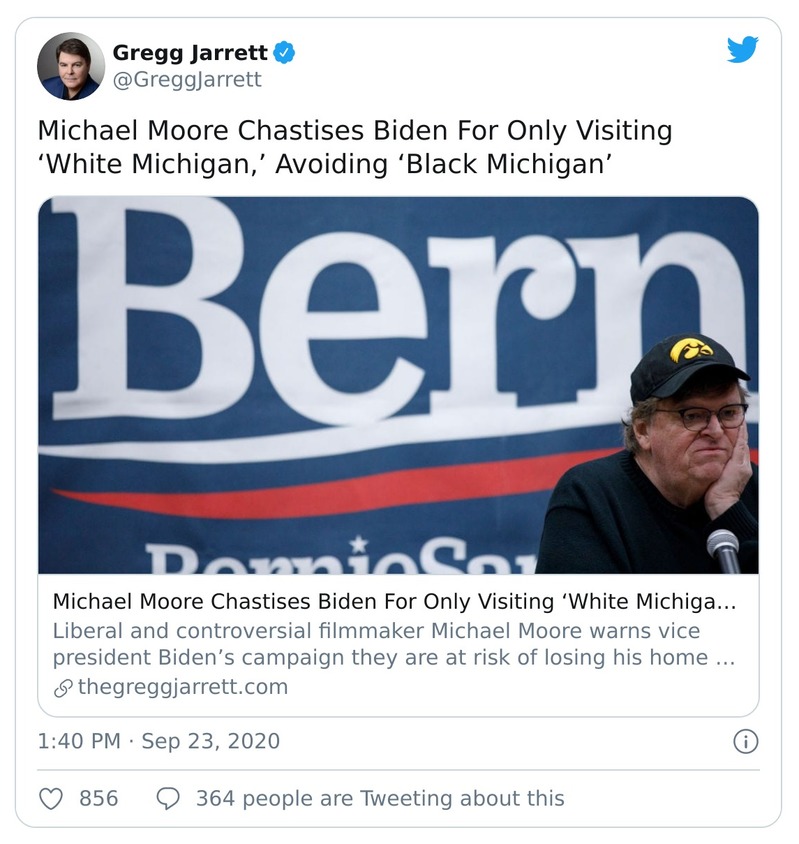Click the '1:40 PM' tweet time
799x844 pixels.
[x=78, y=741]
